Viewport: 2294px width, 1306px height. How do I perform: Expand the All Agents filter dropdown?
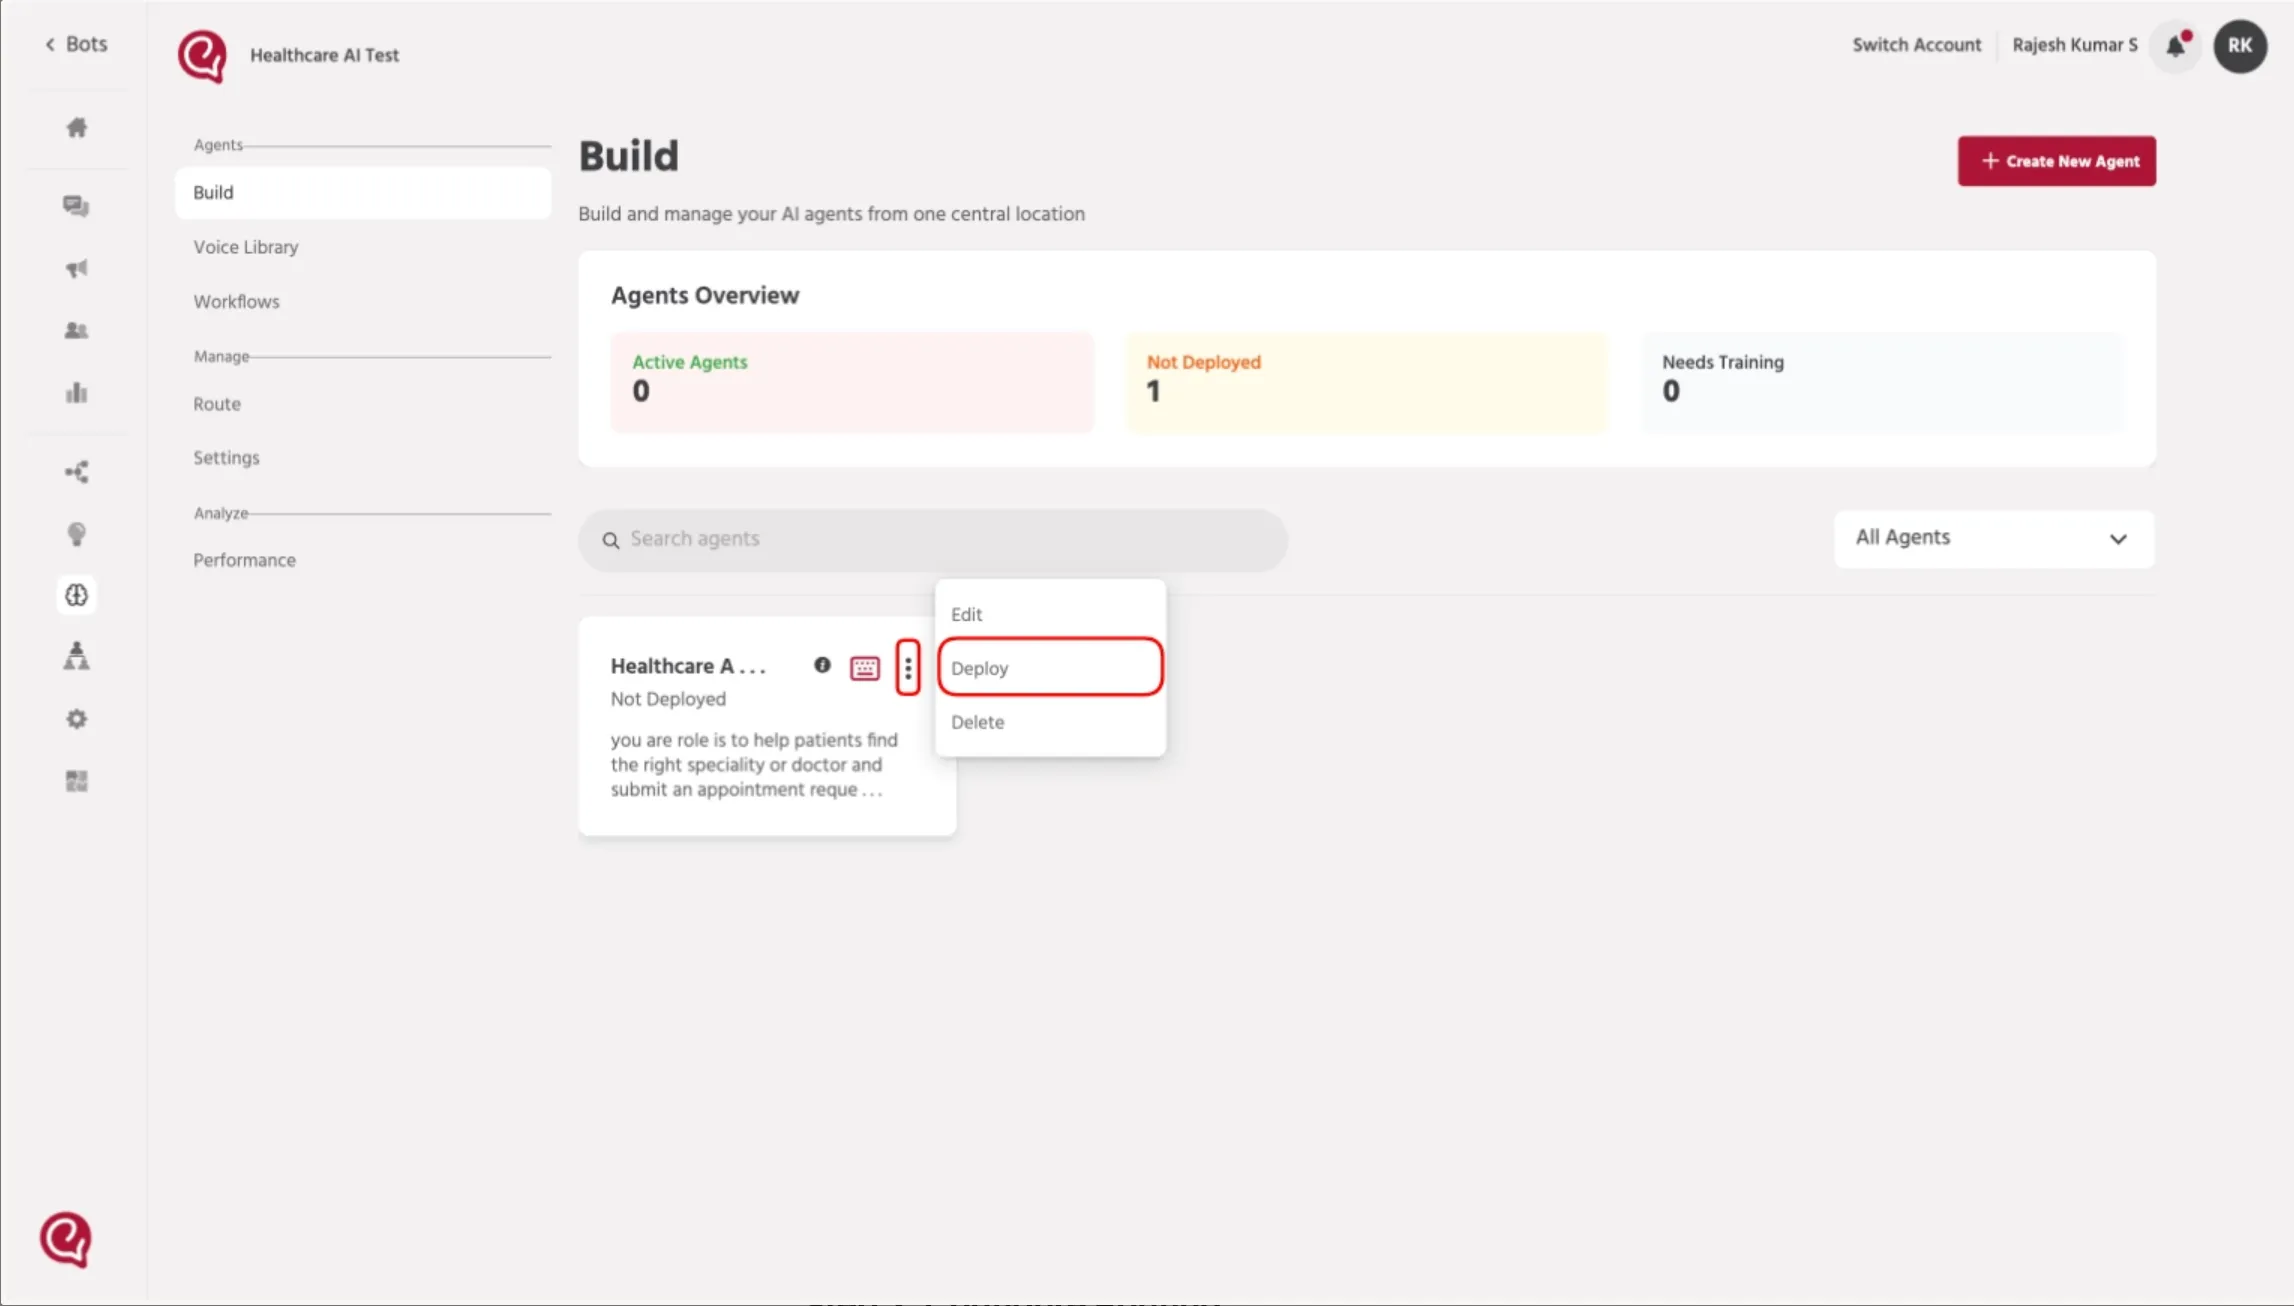[1994, 539]
